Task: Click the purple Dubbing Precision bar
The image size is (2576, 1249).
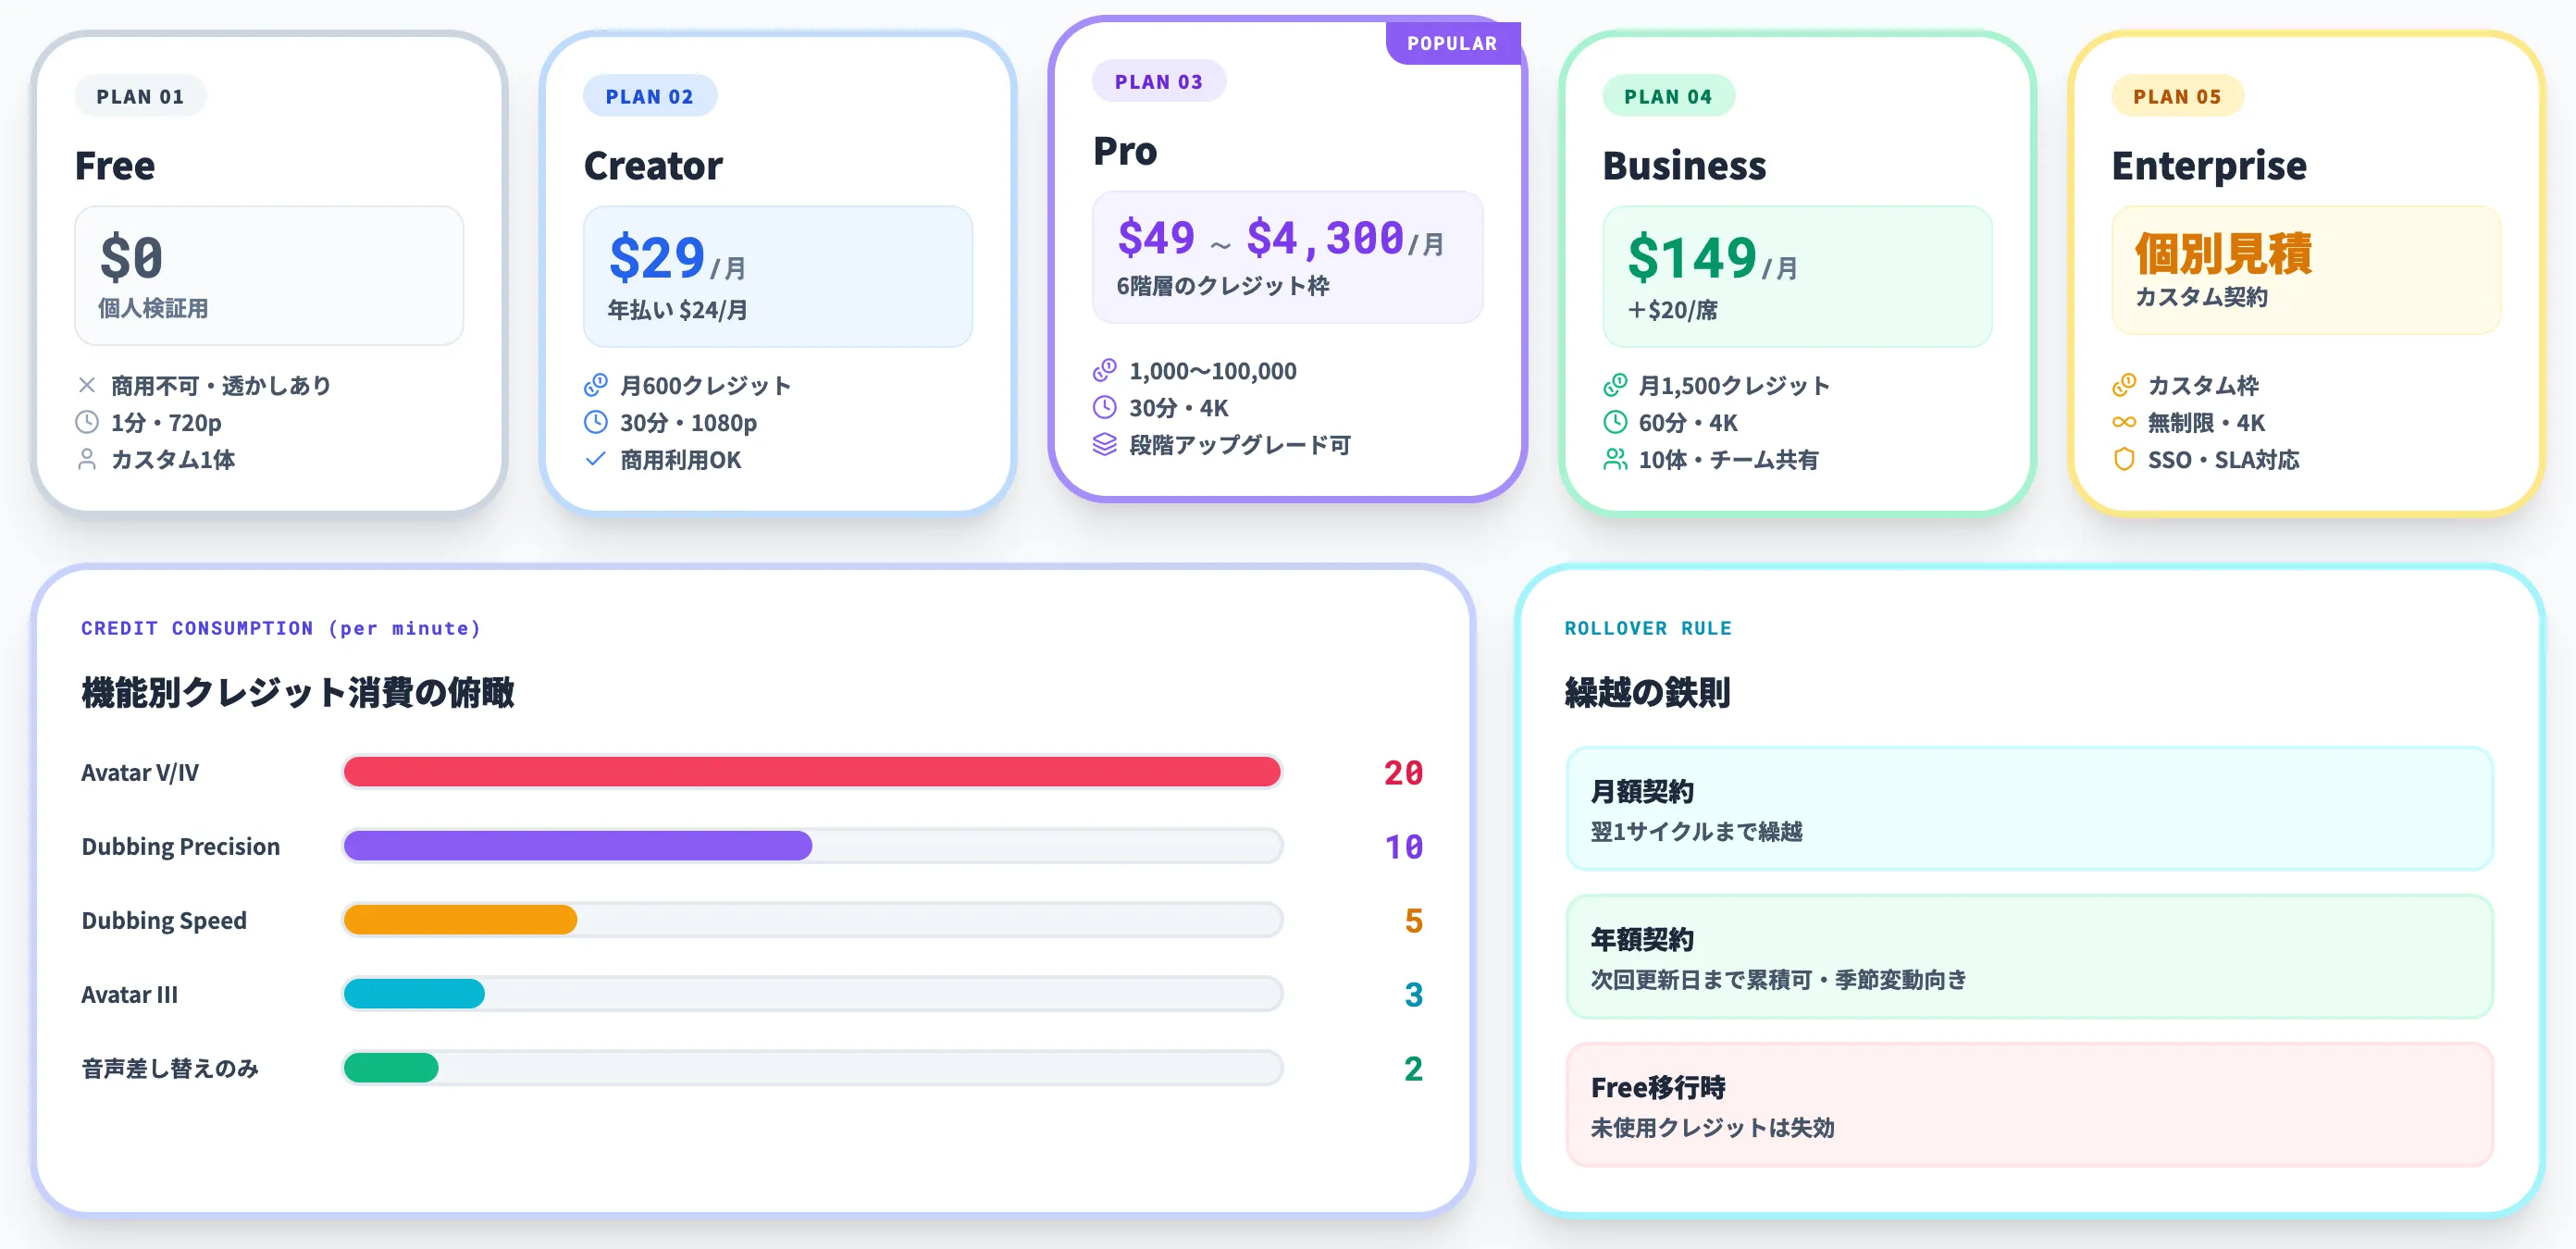Action: click(x=578, y=846)
